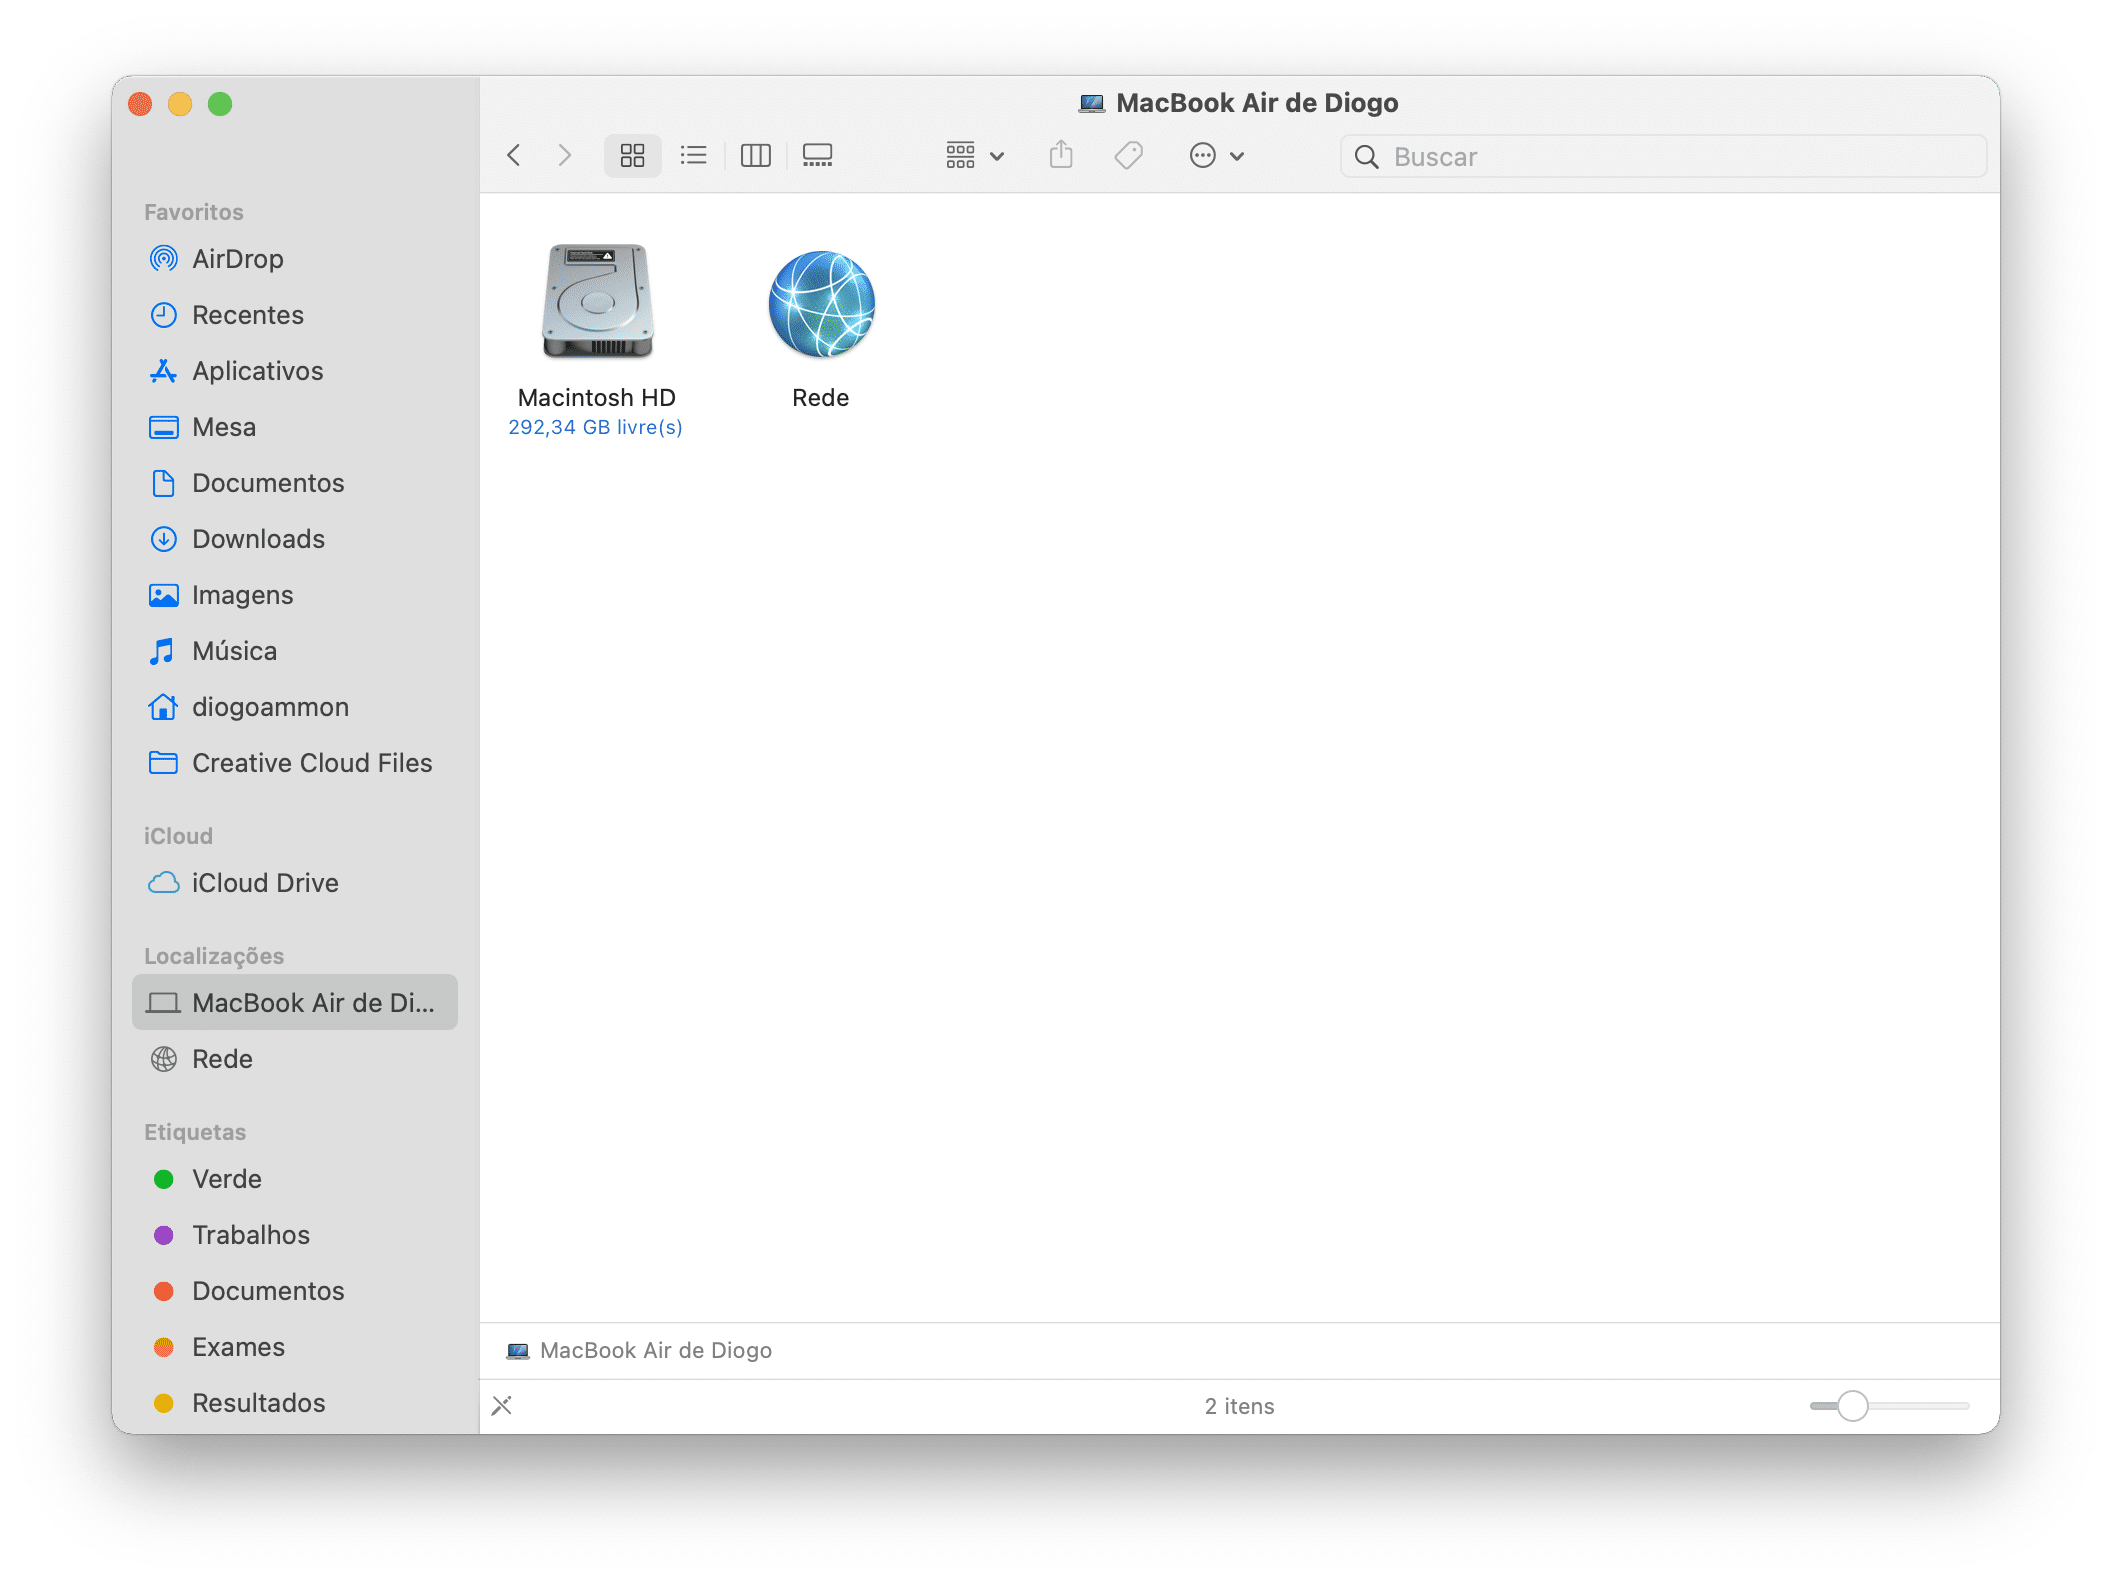Click the search magnifier icon
This screenshot has height=1582, width=2112.
pyautogui.click(x=1366, y=156)
